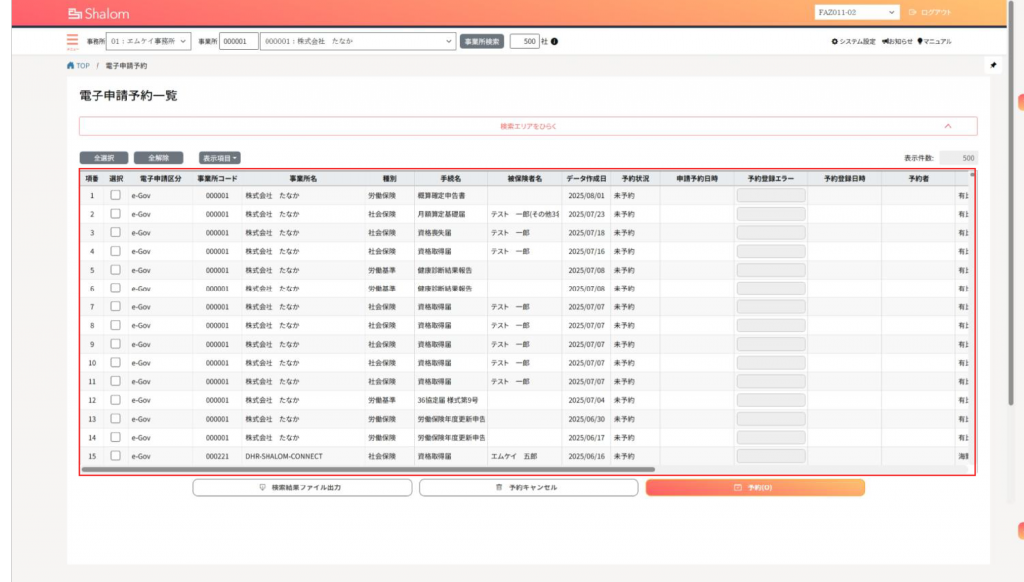
Task: Click the 事業所 code input field
Action: point(238,41)
